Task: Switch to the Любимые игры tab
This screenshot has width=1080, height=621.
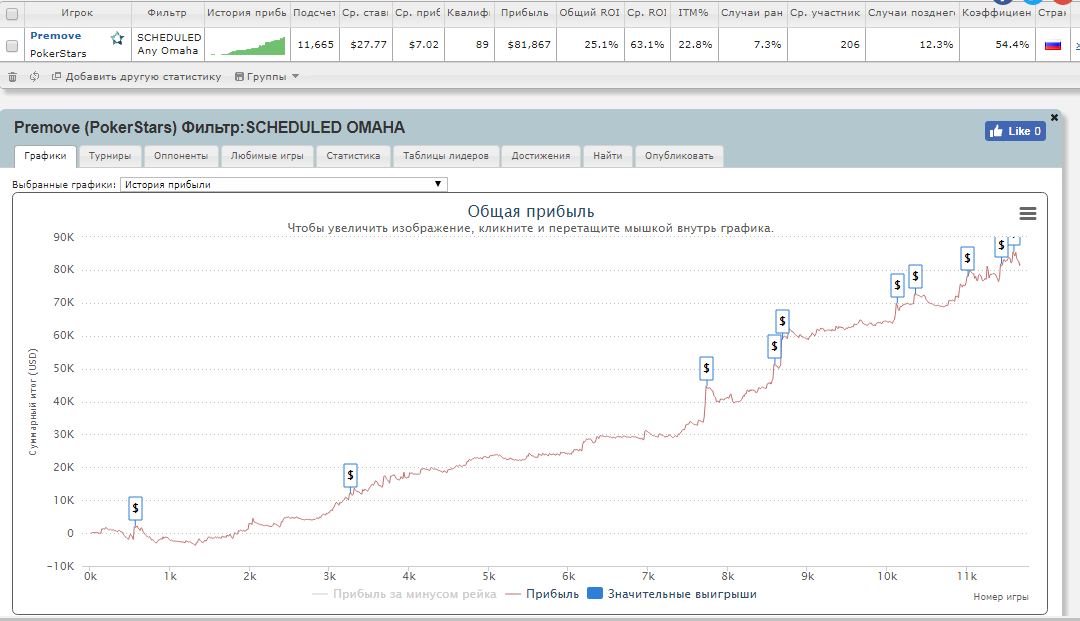Action: [x=267, y=156]
